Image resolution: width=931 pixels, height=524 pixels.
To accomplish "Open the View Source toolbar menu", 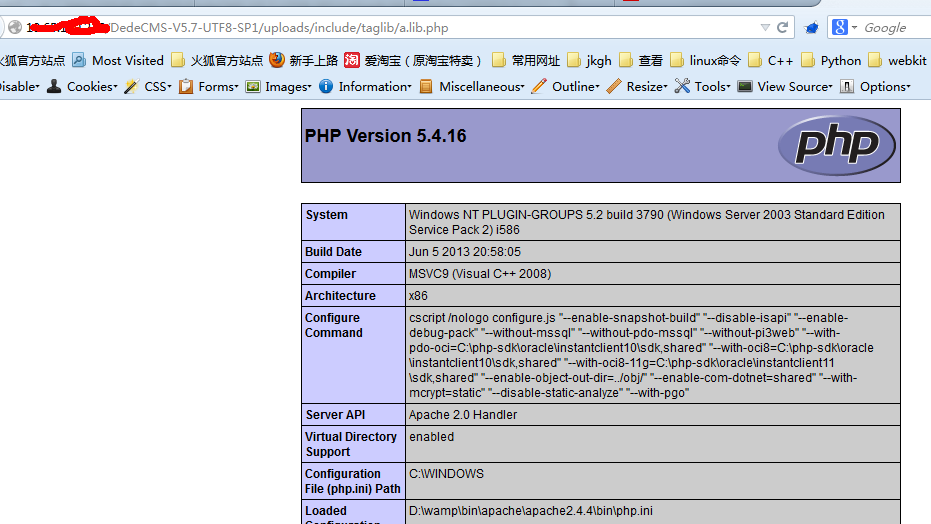I will tap(794, 87).
